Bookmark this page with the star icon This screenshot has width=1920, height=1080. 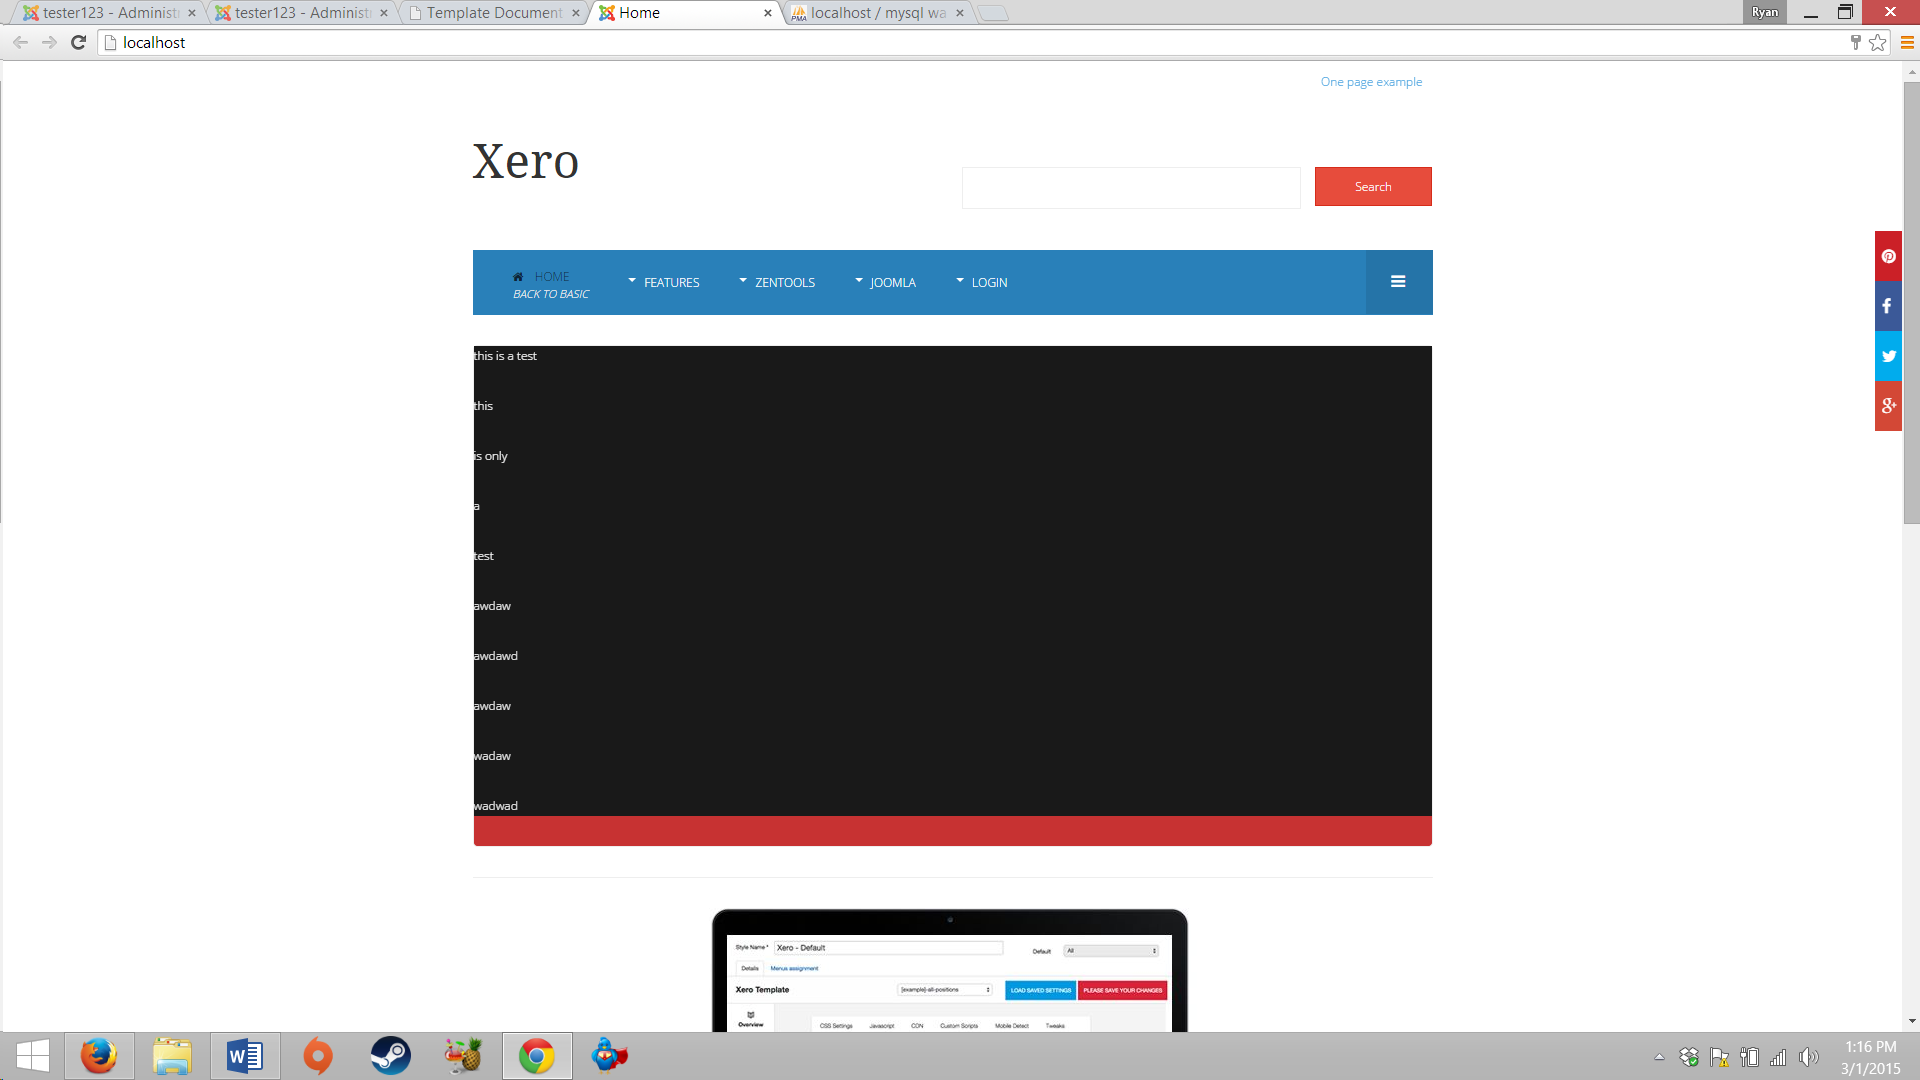tap(1878, 42)
